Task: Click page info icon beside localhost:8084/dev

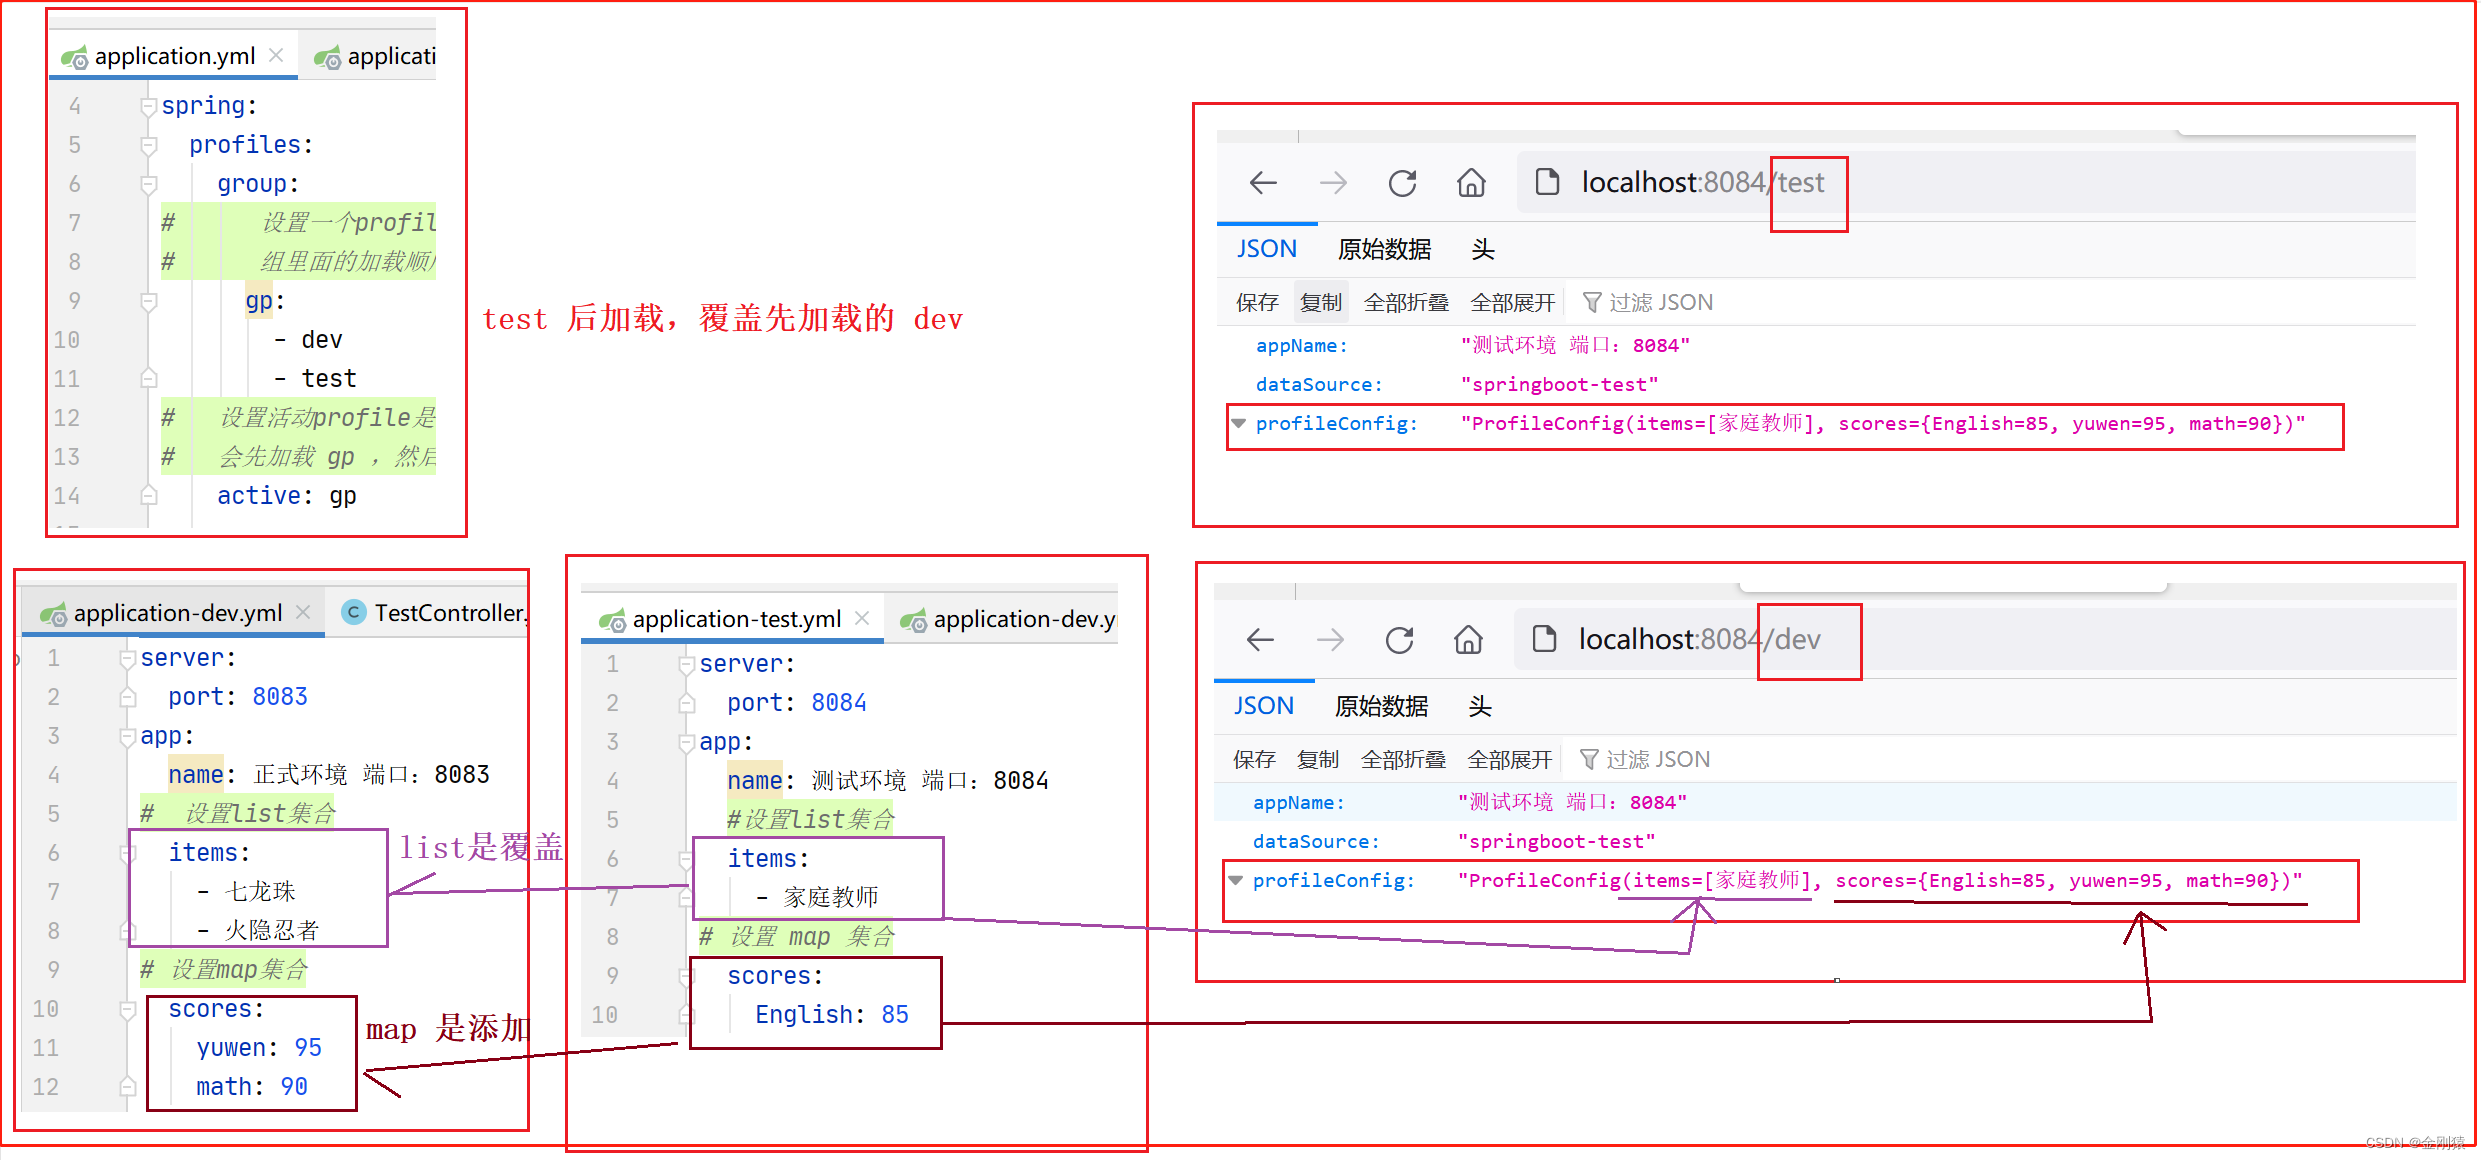Action: tap(1544, 639)
